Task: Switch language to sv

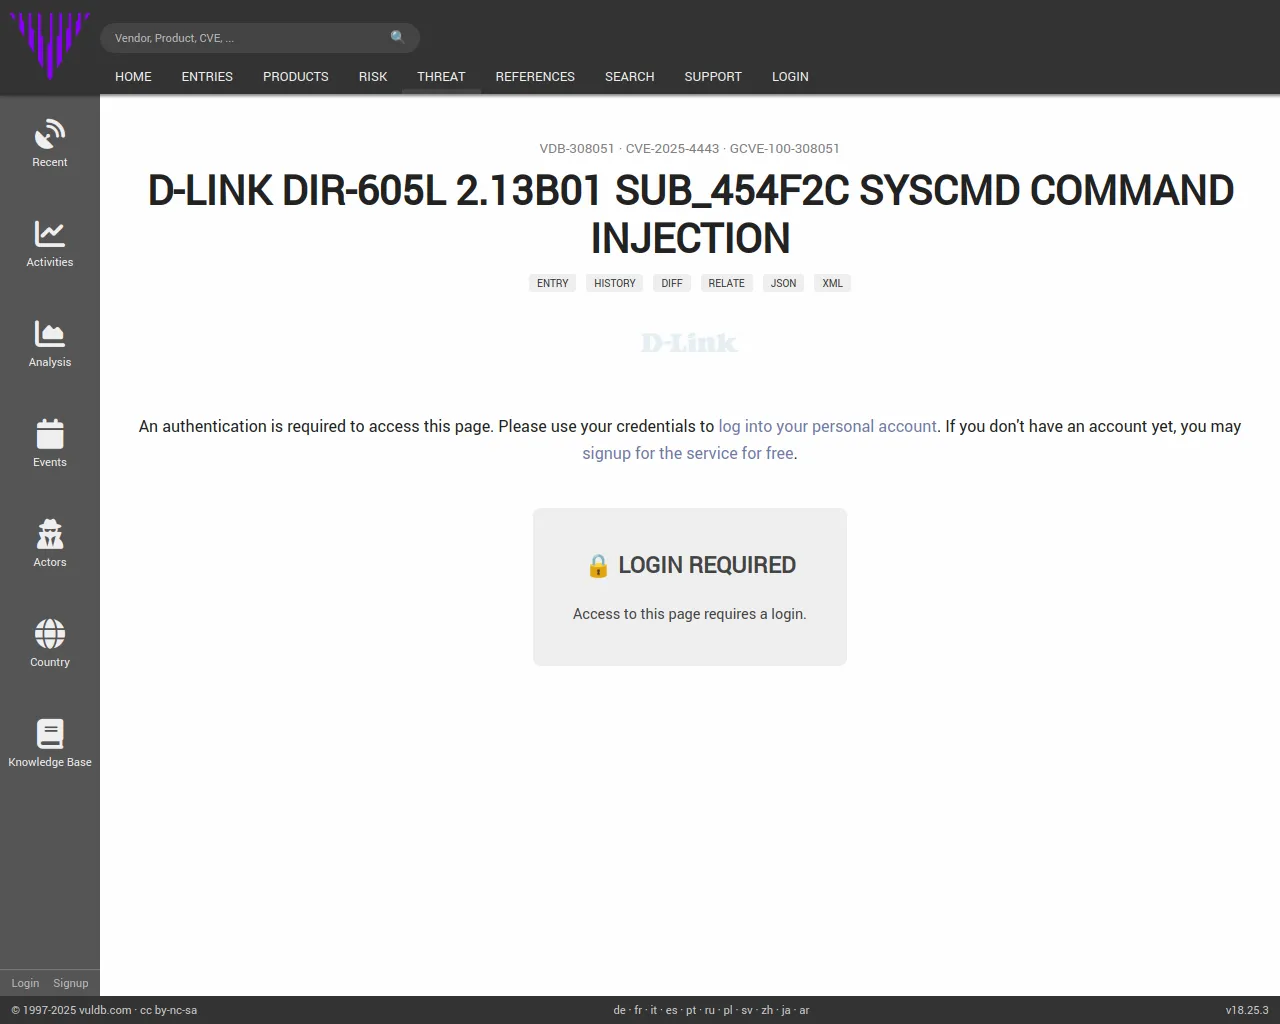Action: pyautogui.click(x=747, y=1010)
